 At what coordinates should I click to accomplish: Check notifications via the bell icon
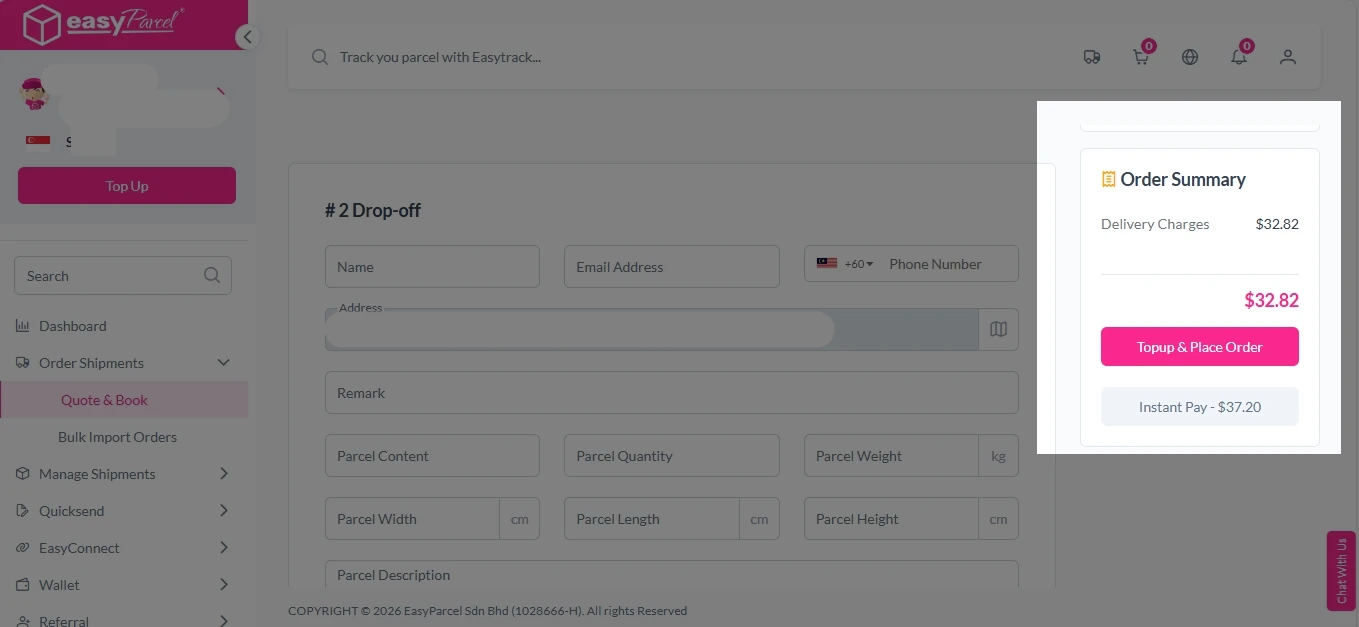point(1238,57)
